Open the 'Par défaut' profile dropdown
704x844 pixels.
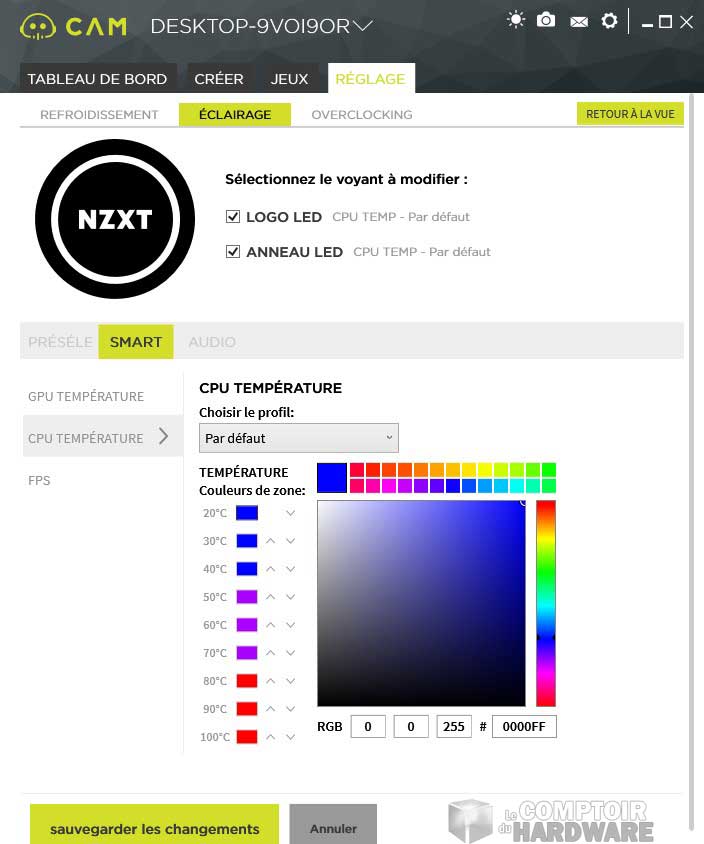point(298,438)
